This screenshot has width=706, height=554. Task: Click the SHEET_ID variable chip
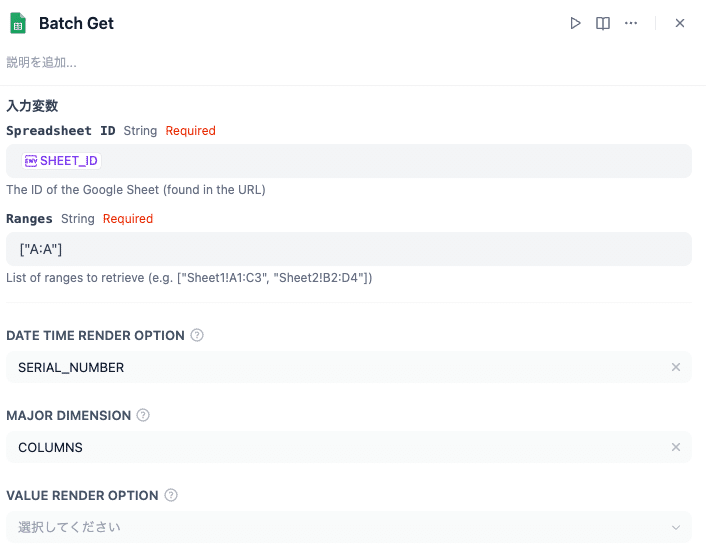[x=62, y=161]
